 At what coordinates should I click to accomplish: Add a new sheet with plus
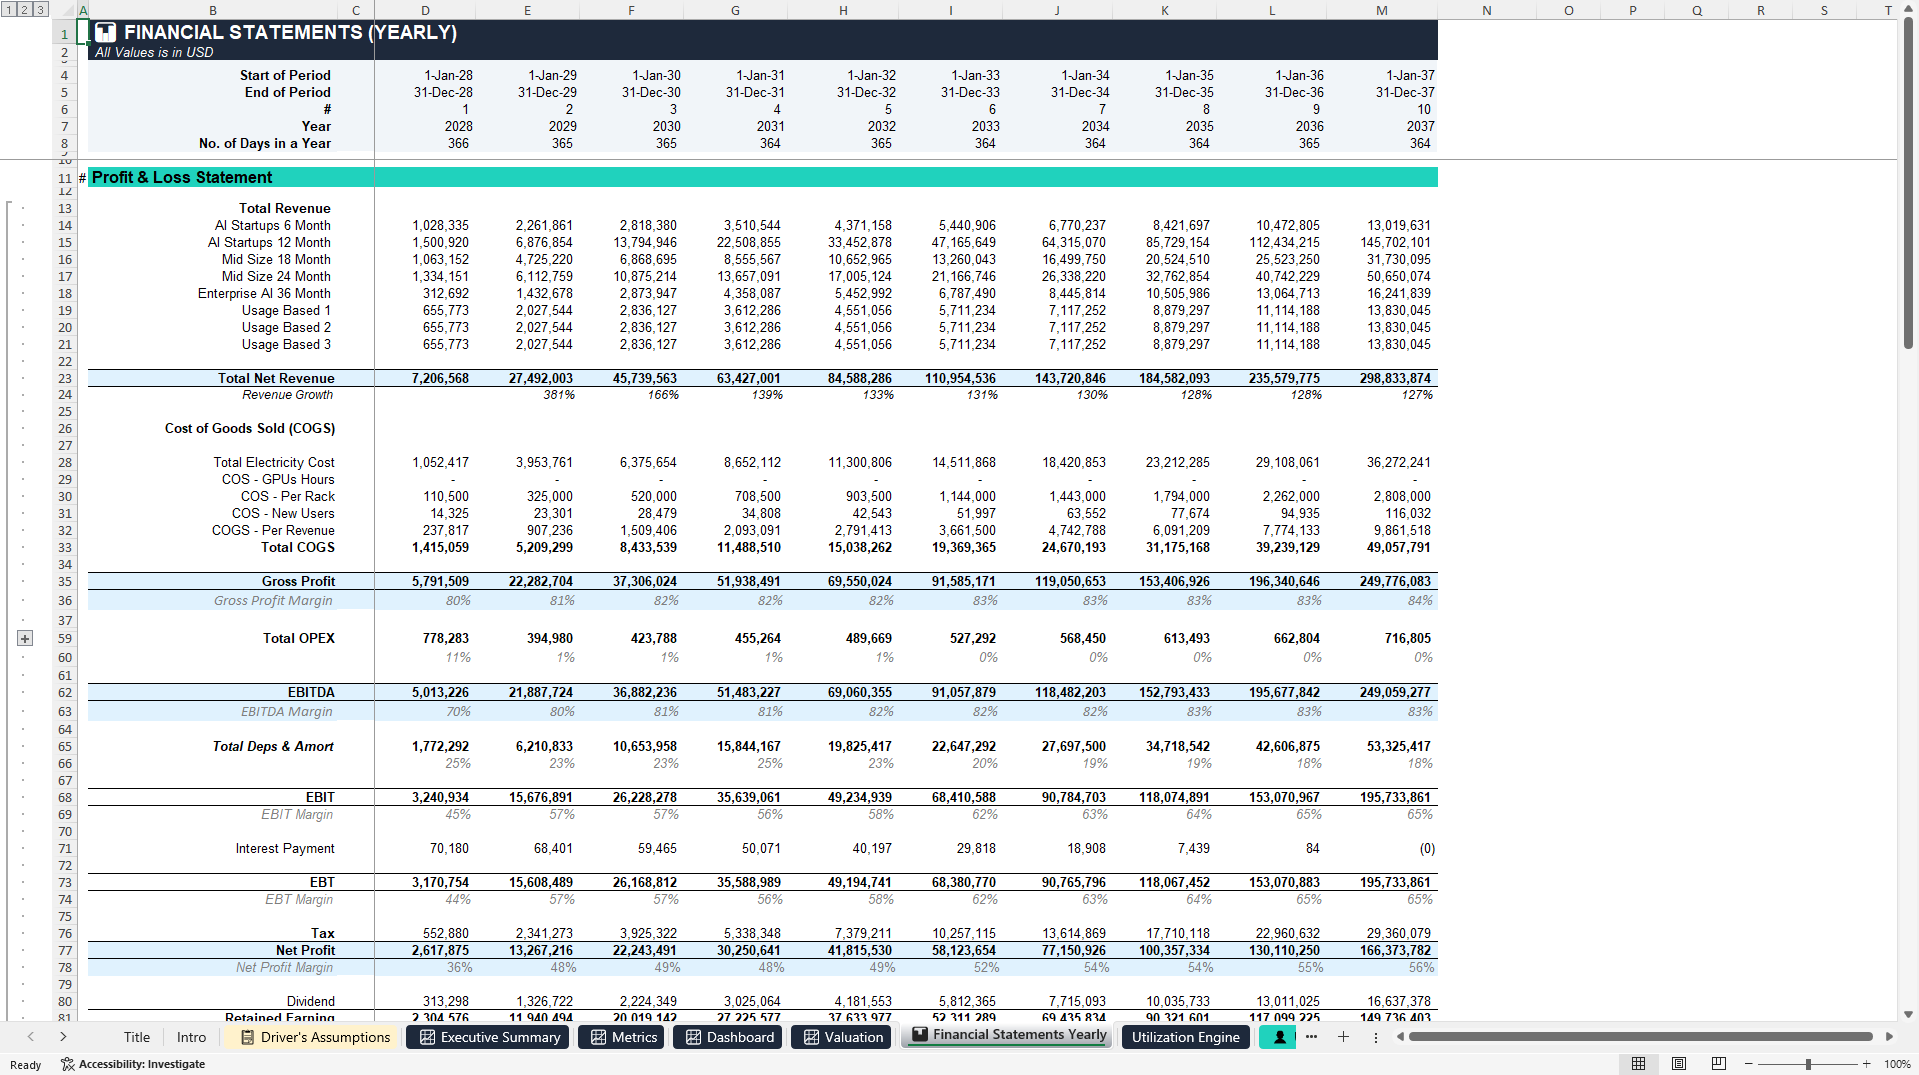[1343, 1037]
